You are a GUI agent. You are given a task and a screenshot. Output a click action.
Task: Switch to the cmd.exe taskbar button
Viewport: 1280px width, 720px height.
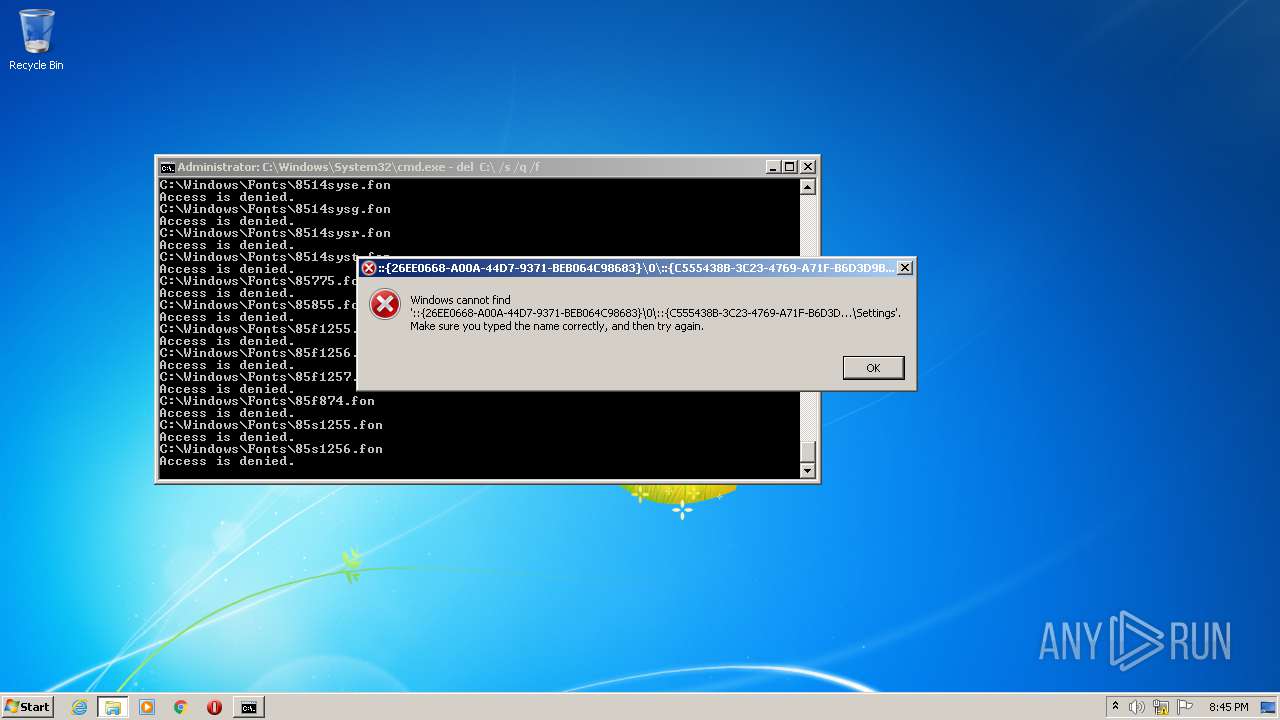[248, 707]
